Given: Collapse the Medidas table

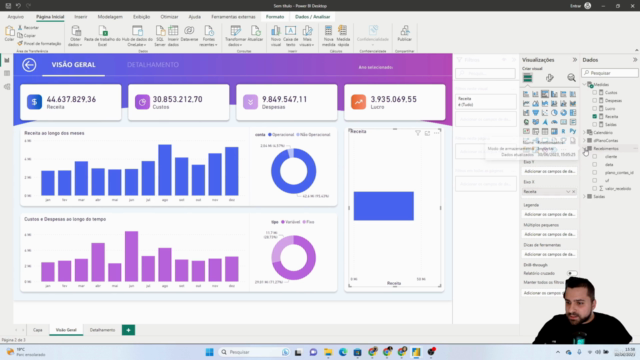Looking at the screenshot, I should click(x=584, y=84).
